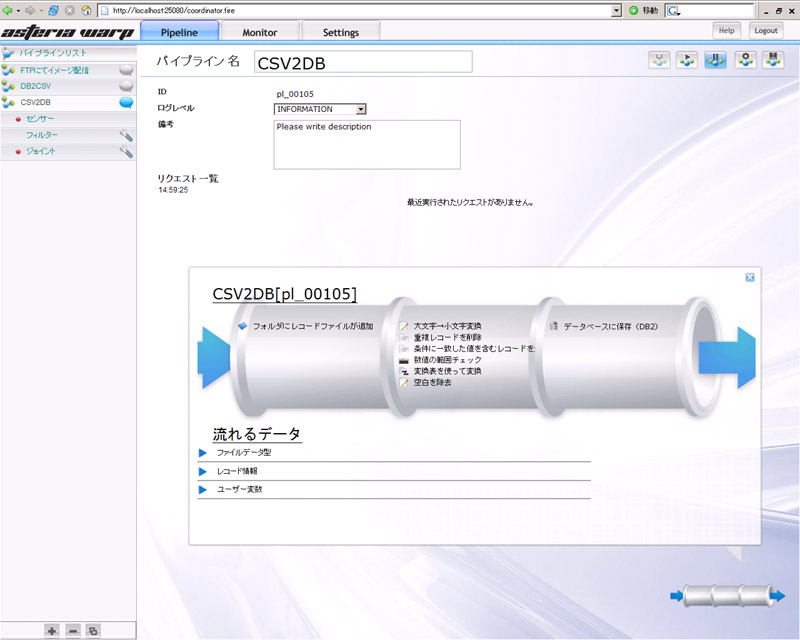Click the minus remove-pipeline button at sidebar bottom
Image resolution: width=800 pixels, height=640 pixels.
(x=73, y=631)
